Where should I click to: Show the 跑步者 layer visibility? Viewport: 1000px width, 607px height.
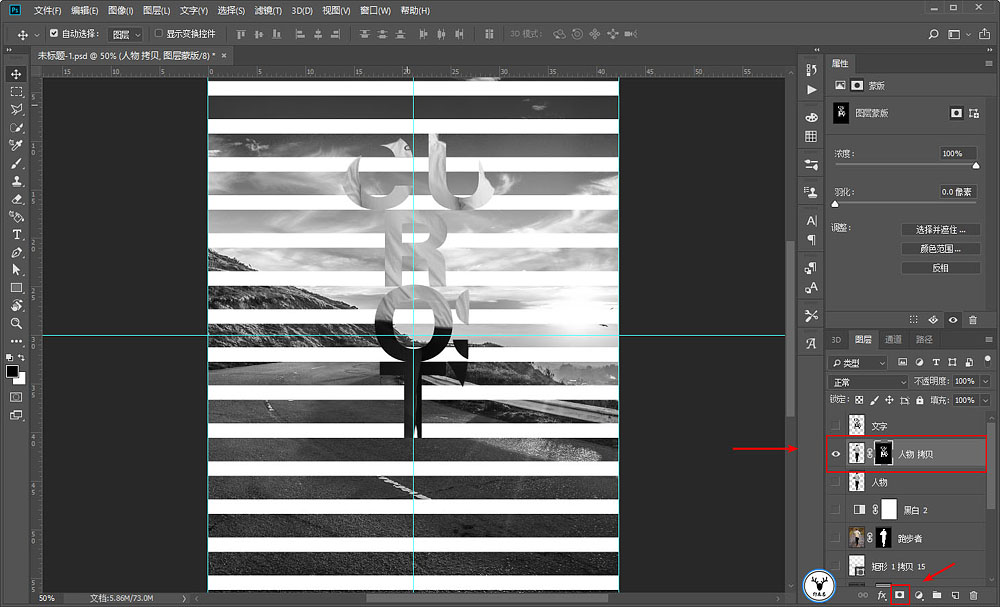click(x=835, y=538)
